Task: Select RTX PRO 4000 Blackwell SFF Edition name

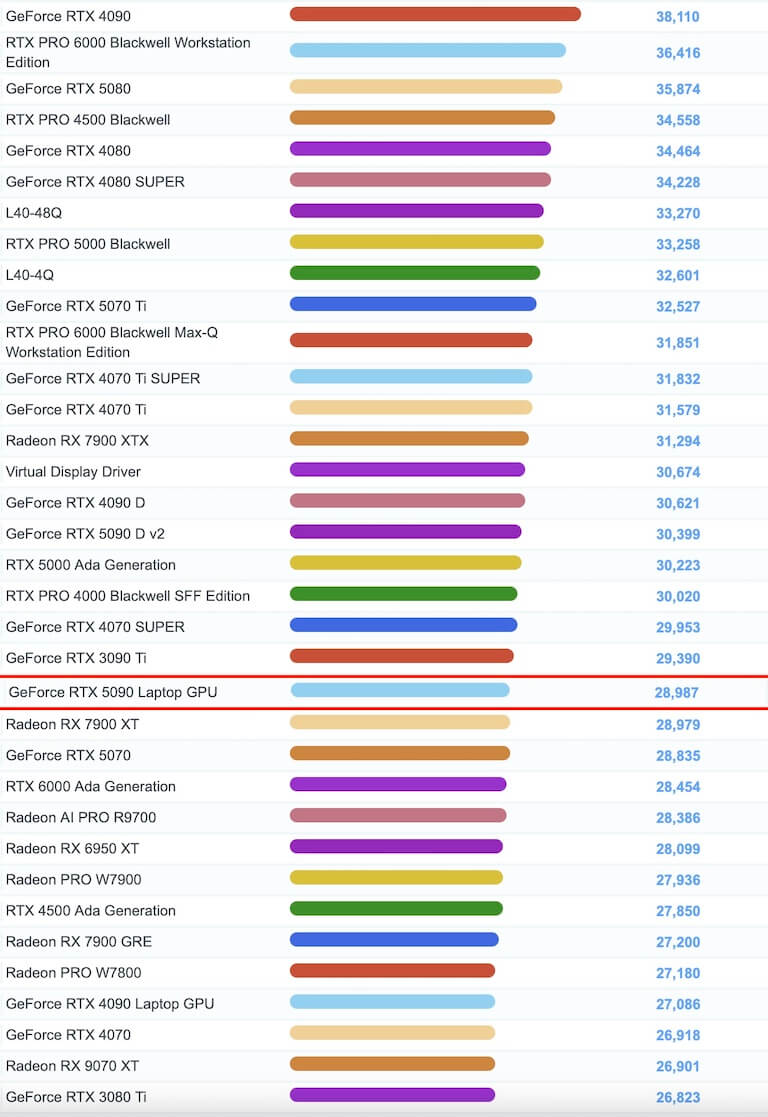Action: point(128,596)
